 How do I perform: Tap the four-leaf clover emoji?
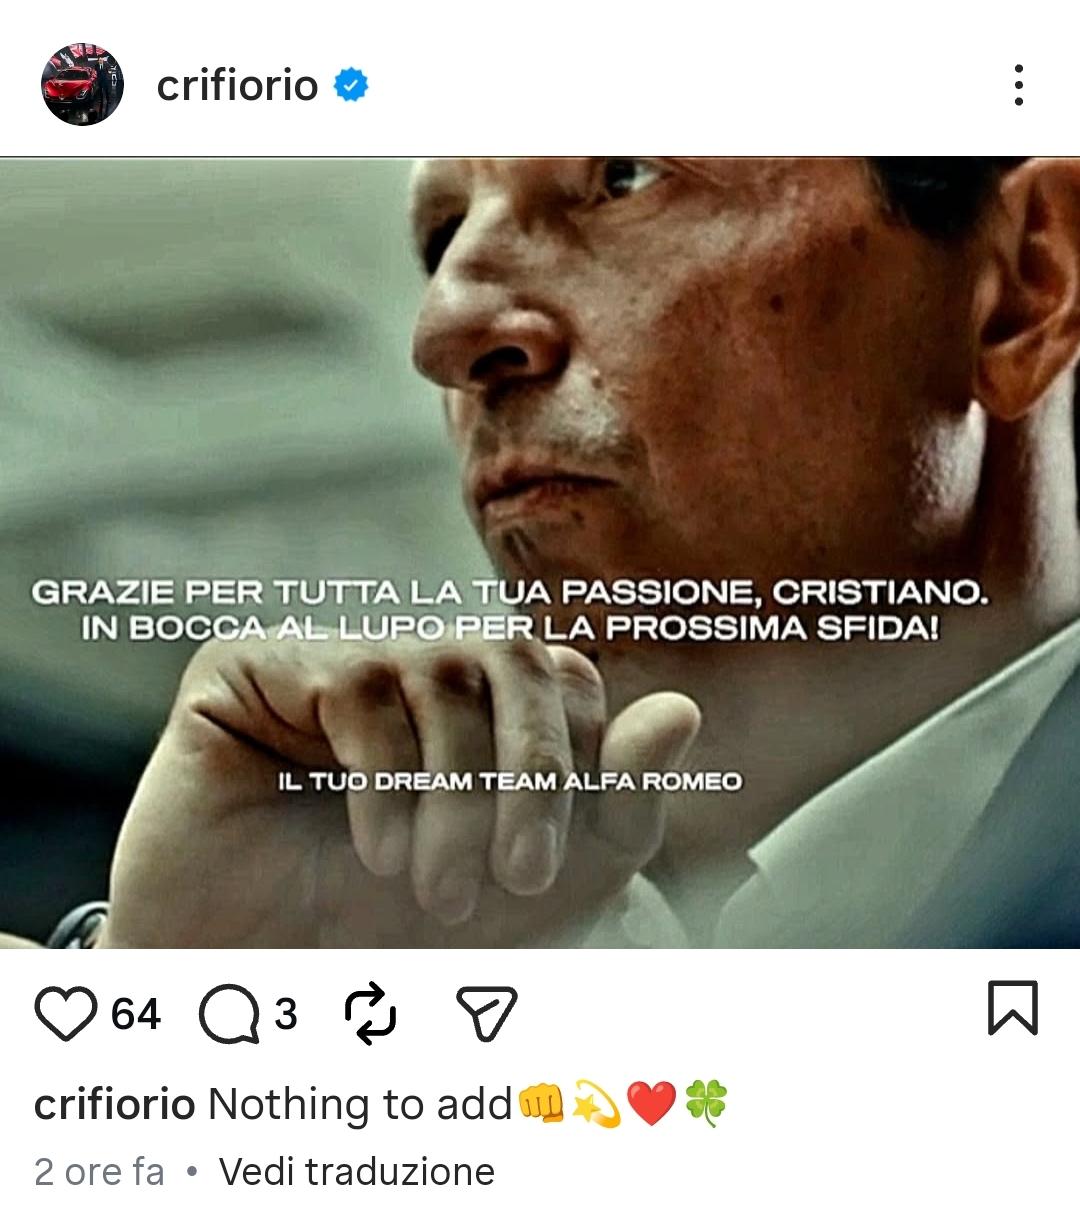706,1104
